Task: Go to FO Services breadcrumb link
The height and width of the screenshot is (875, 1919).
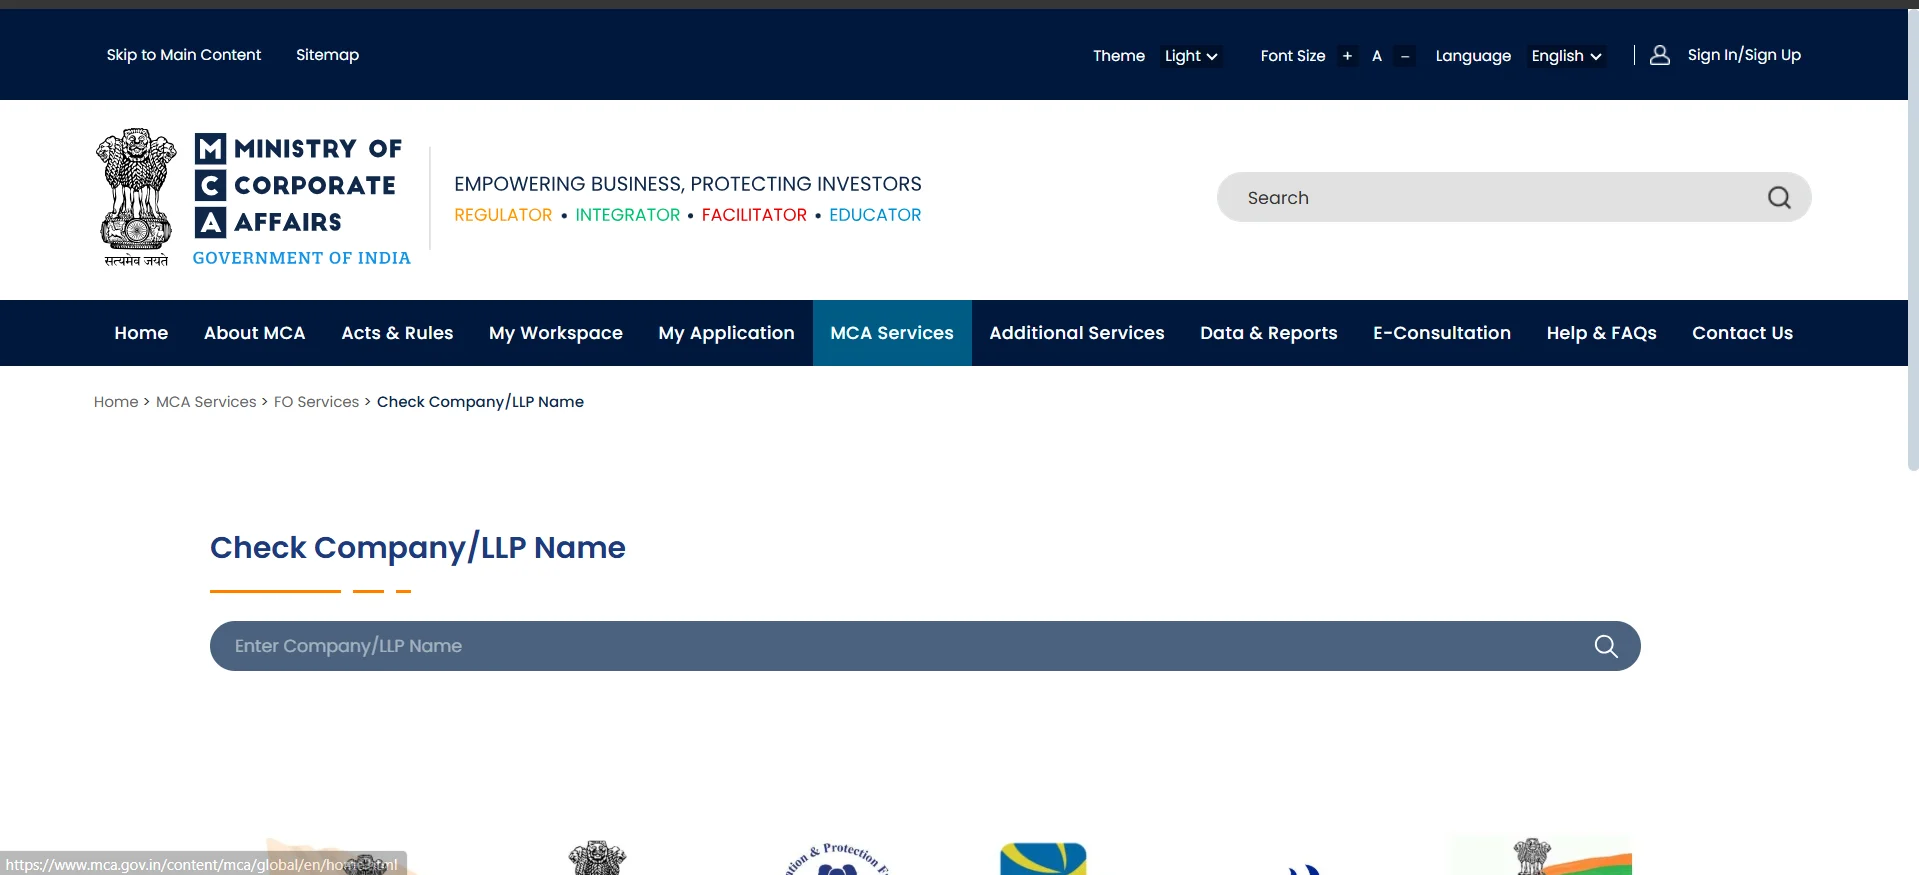Action: click(x=316, y=402)
